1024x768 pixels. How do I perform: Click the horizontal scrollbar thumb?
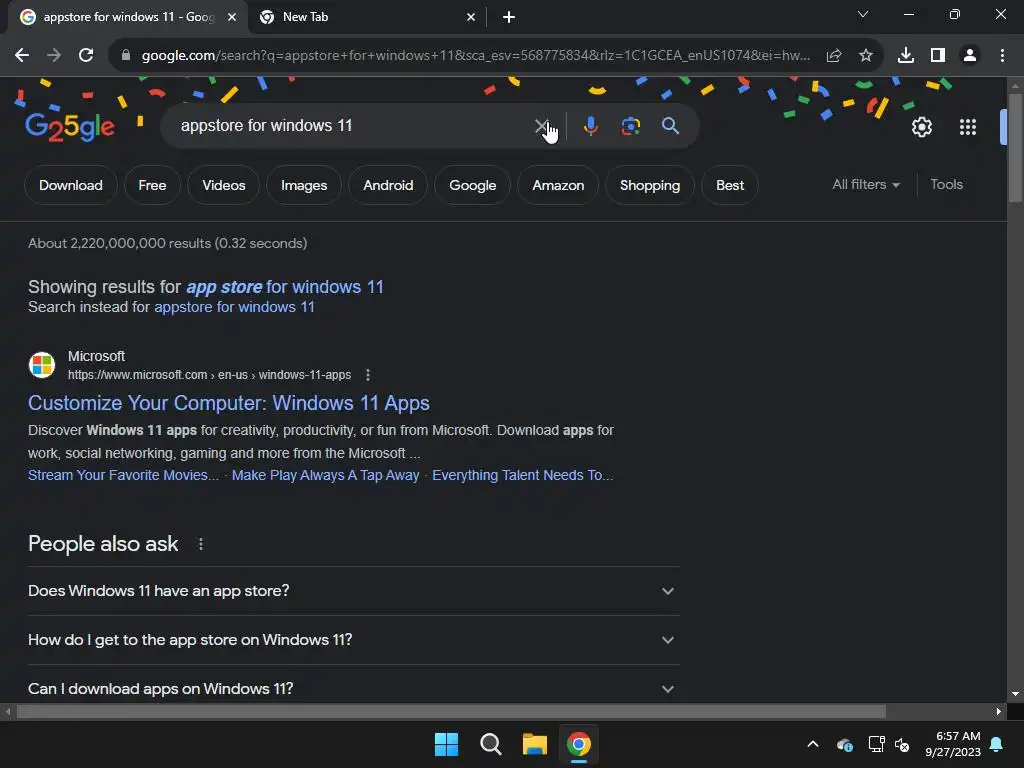[451, 711]
